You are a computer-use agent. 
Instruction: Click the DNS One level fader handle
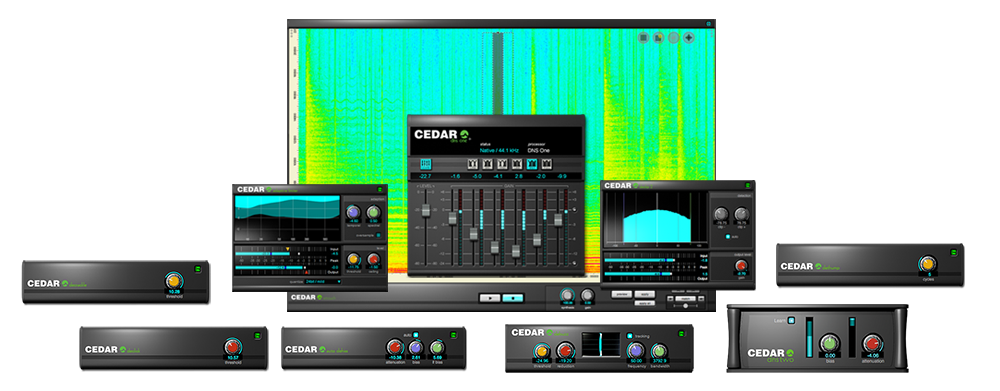(425, 210)
